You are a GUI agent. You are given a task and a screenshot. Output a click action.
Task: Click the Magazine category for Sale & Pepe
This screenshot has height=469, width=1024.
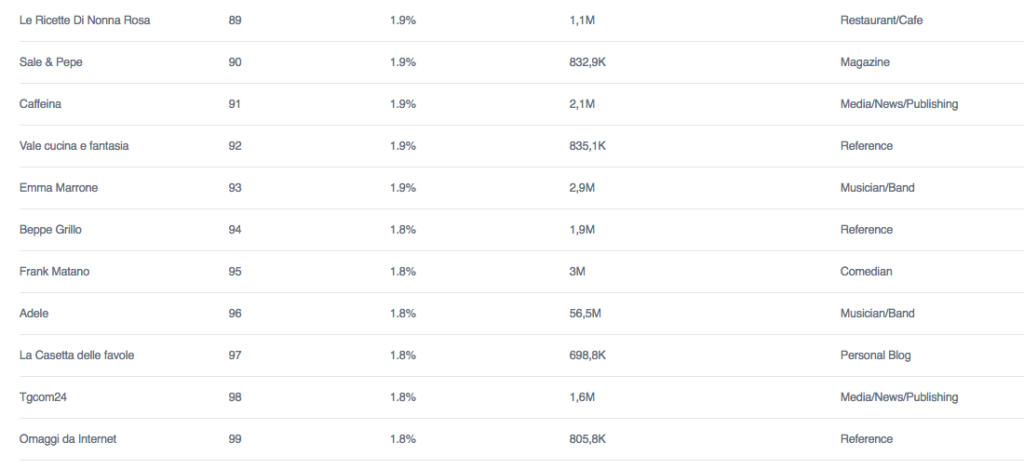pos(865,62)
